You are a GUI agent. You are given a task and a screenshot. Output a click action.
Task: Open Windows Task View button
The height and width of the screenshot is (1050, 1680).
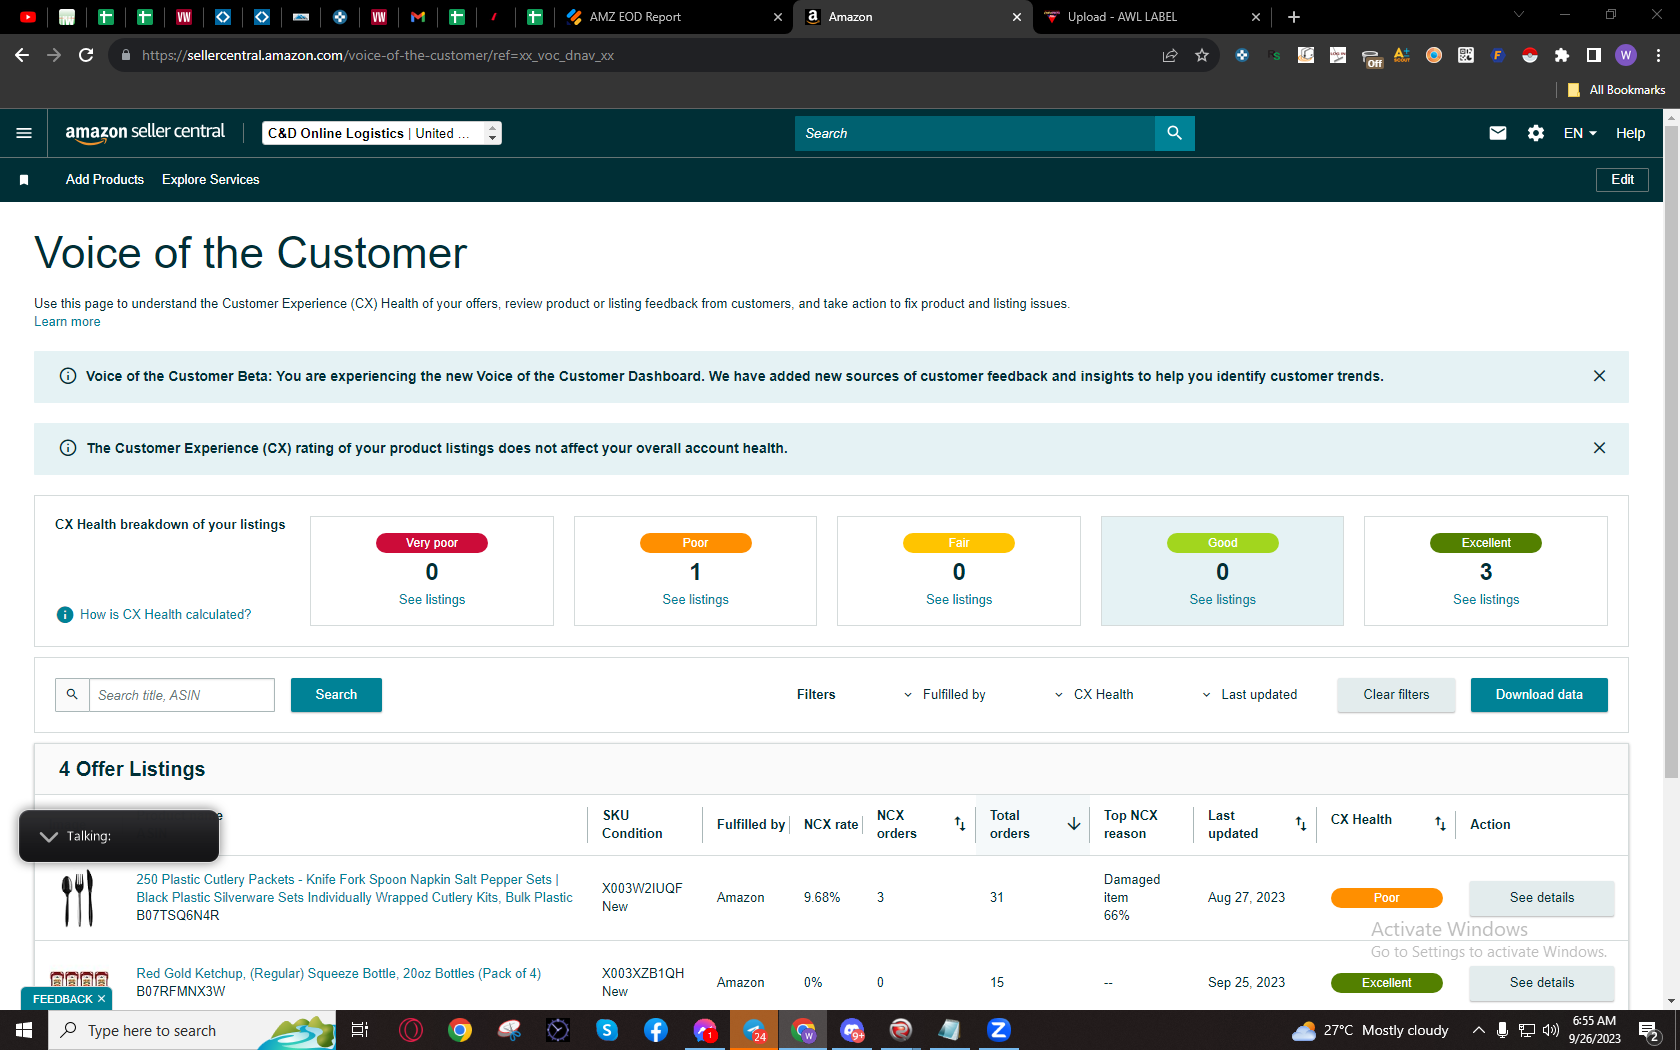click(x=360, y=1030)
